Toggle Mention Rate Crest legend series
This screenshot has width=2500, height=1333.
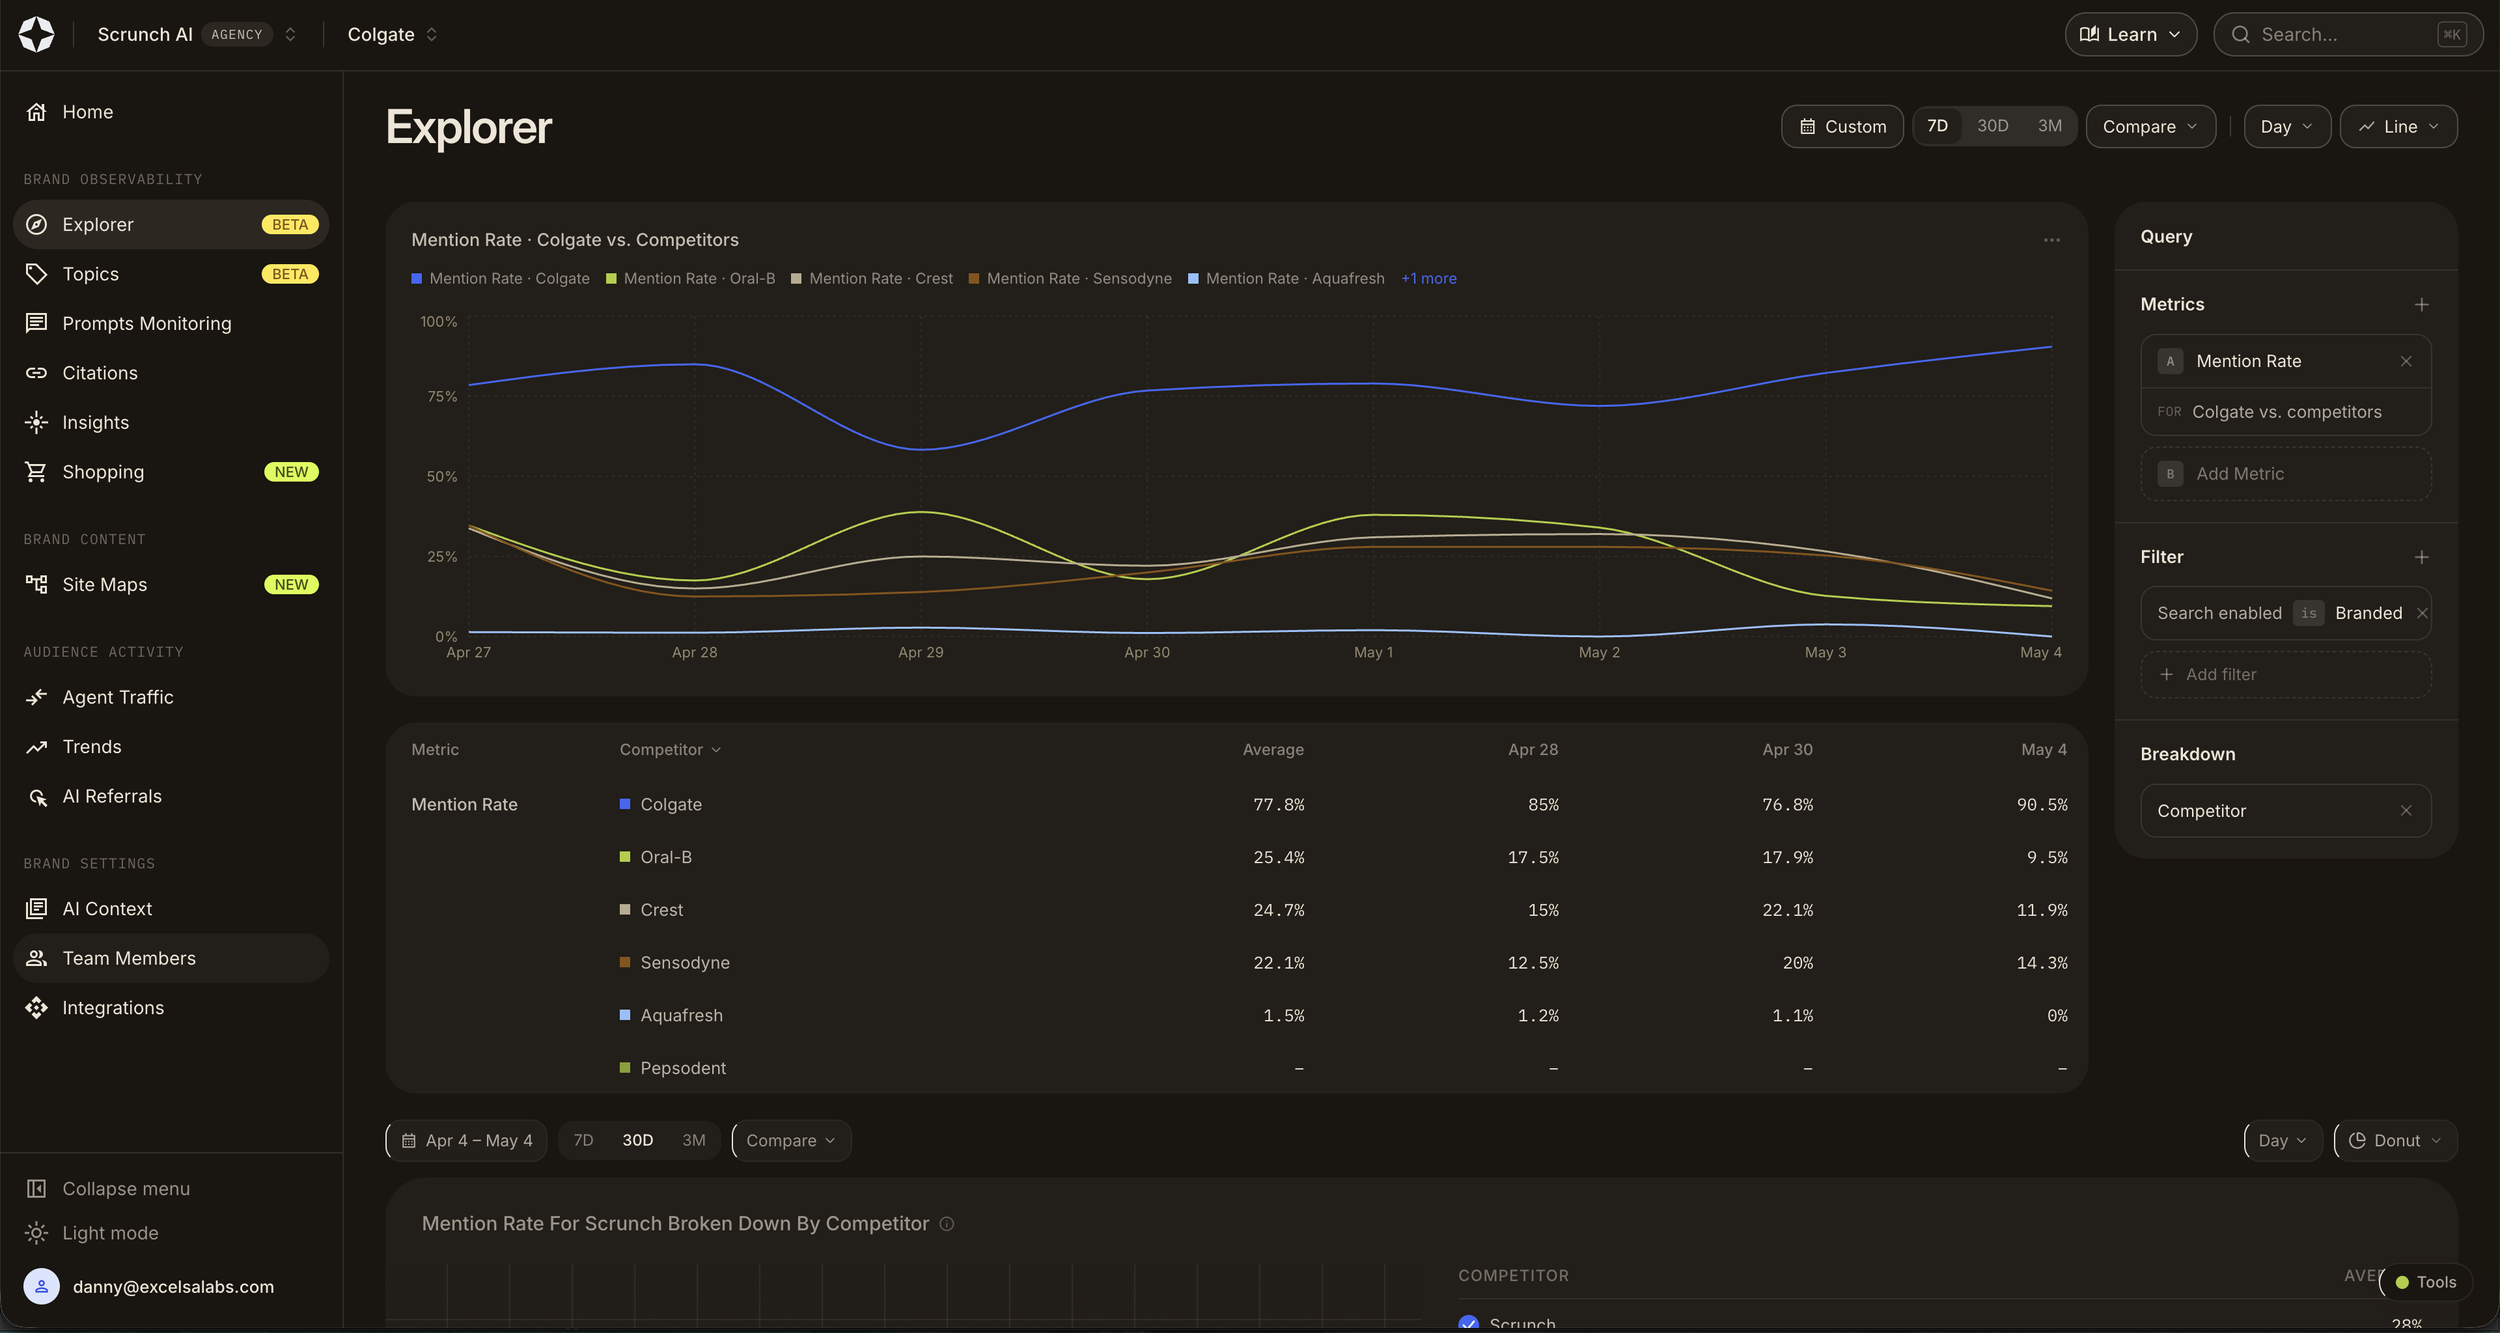click(872, 279)
